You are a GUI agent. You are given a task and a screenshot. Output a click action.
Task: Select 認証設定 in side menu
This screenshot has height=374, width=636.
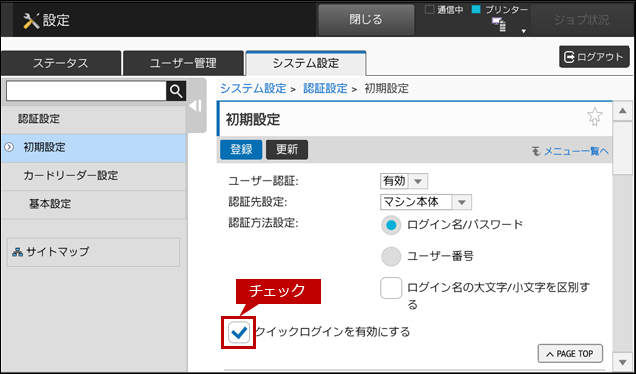coord(93,119)
